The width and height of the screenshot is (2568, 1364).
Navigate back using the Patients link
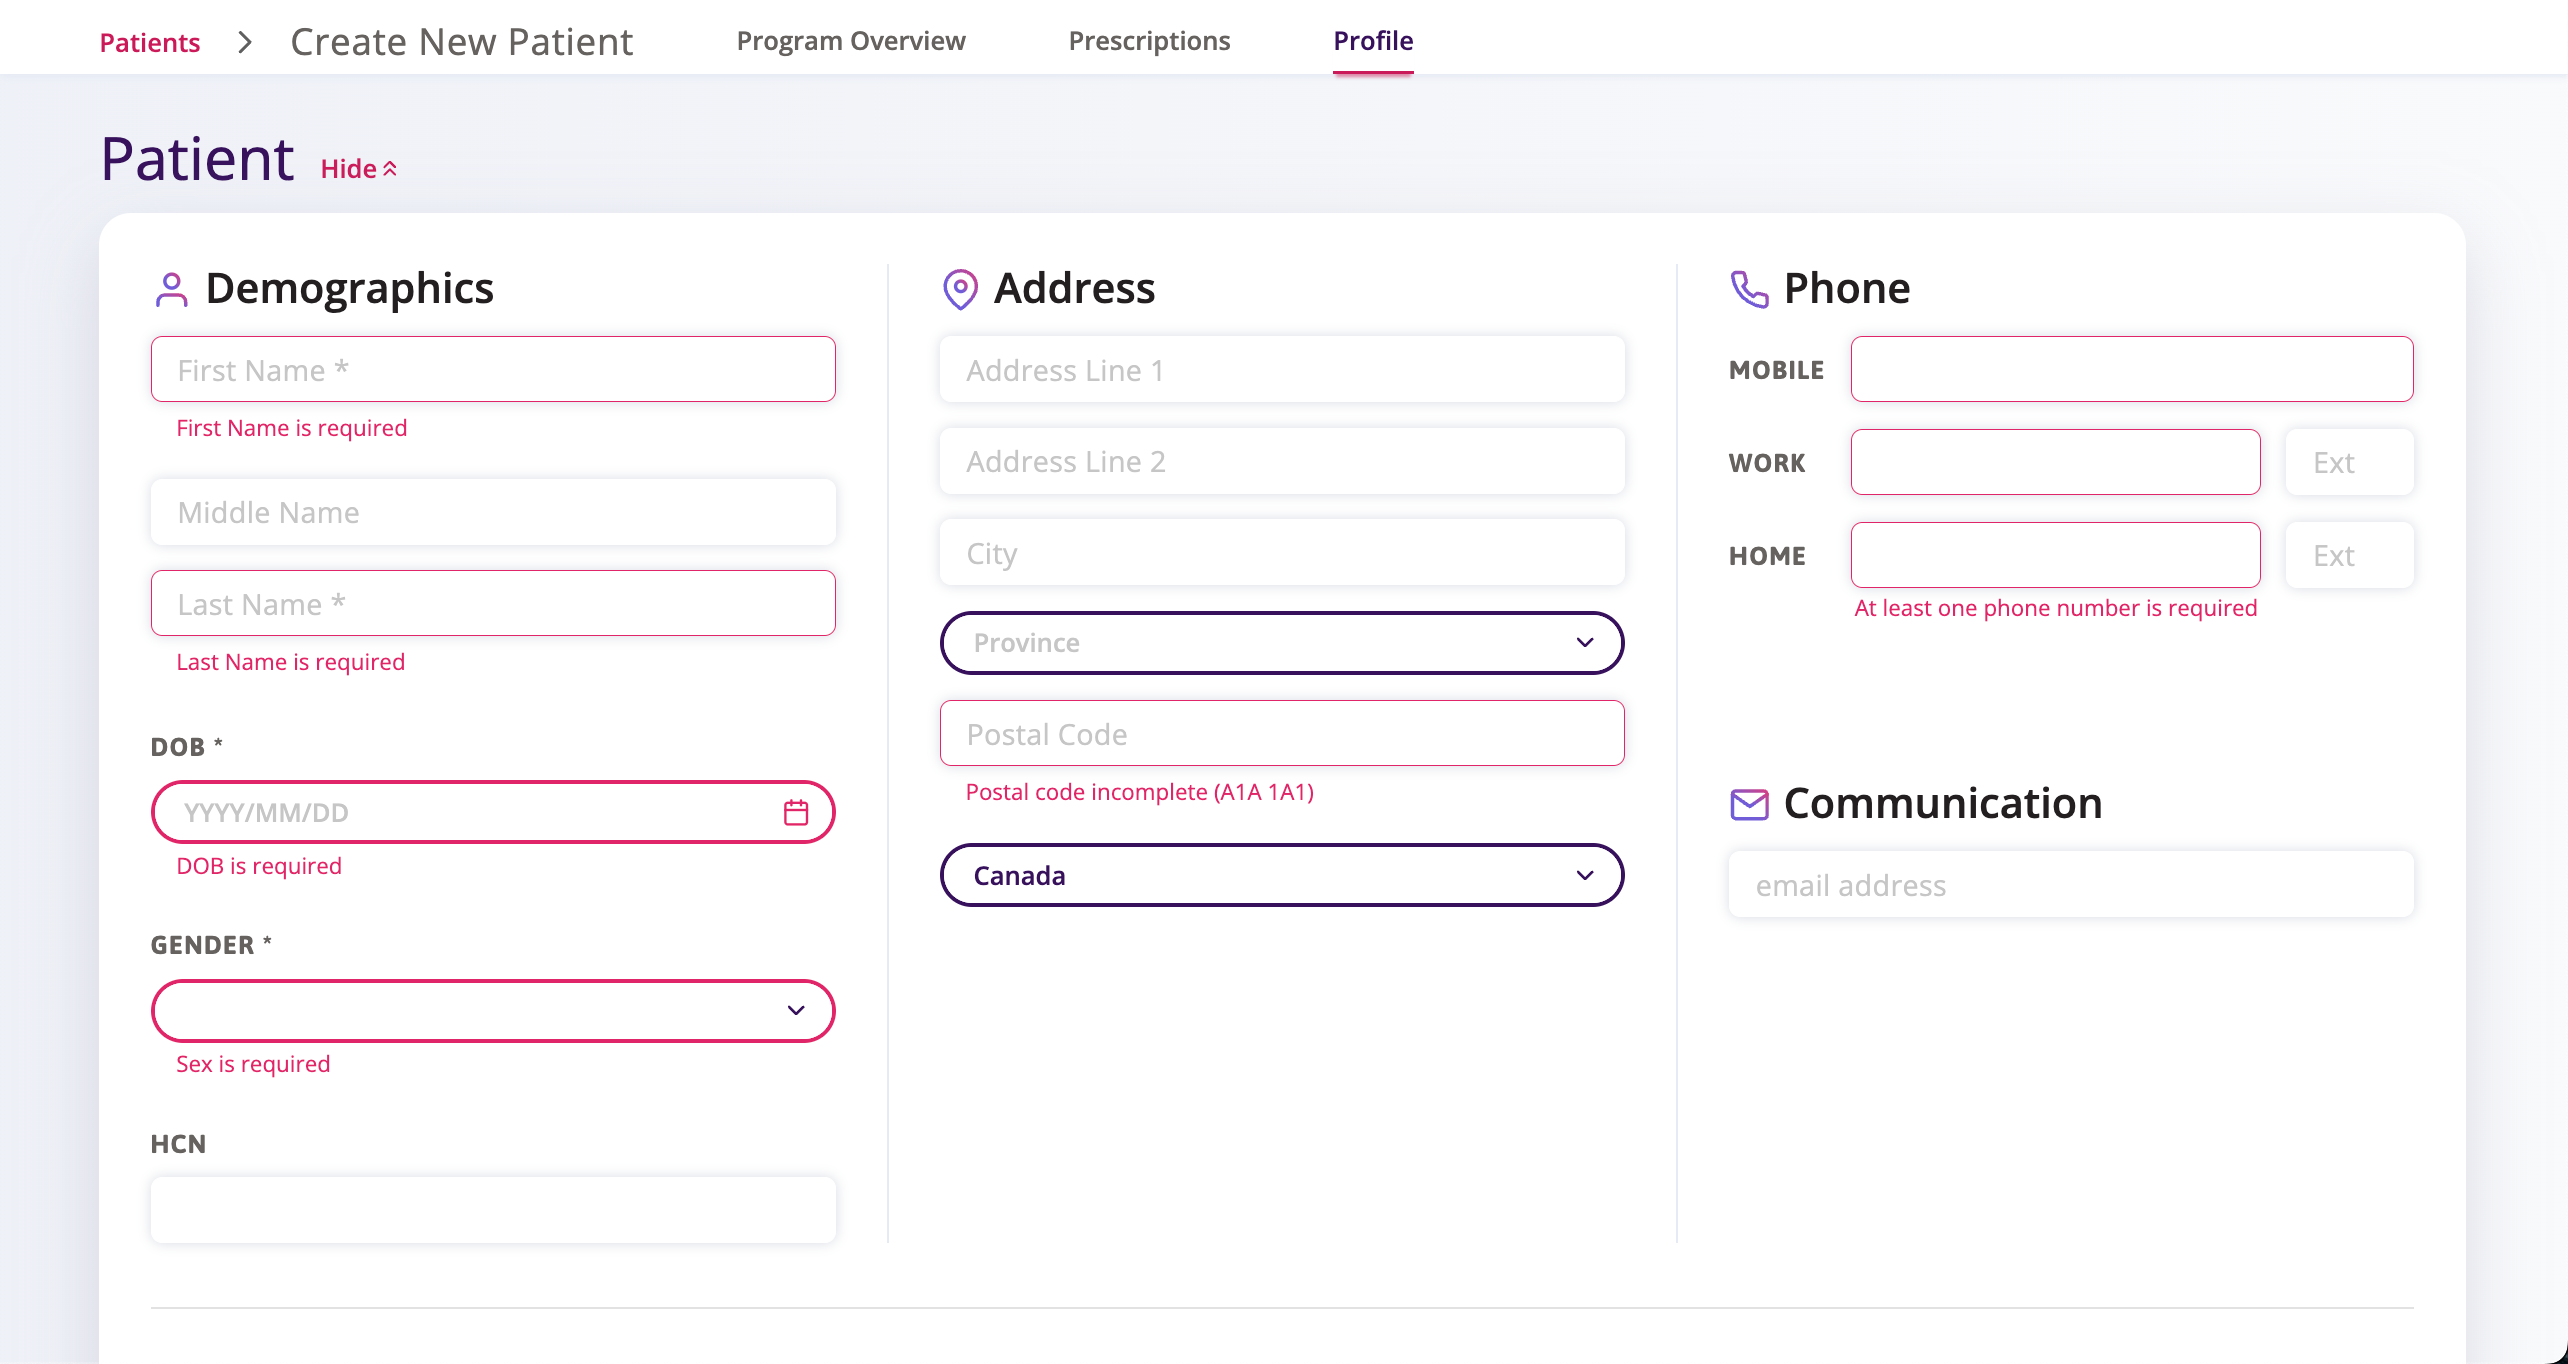click(149, 43)
